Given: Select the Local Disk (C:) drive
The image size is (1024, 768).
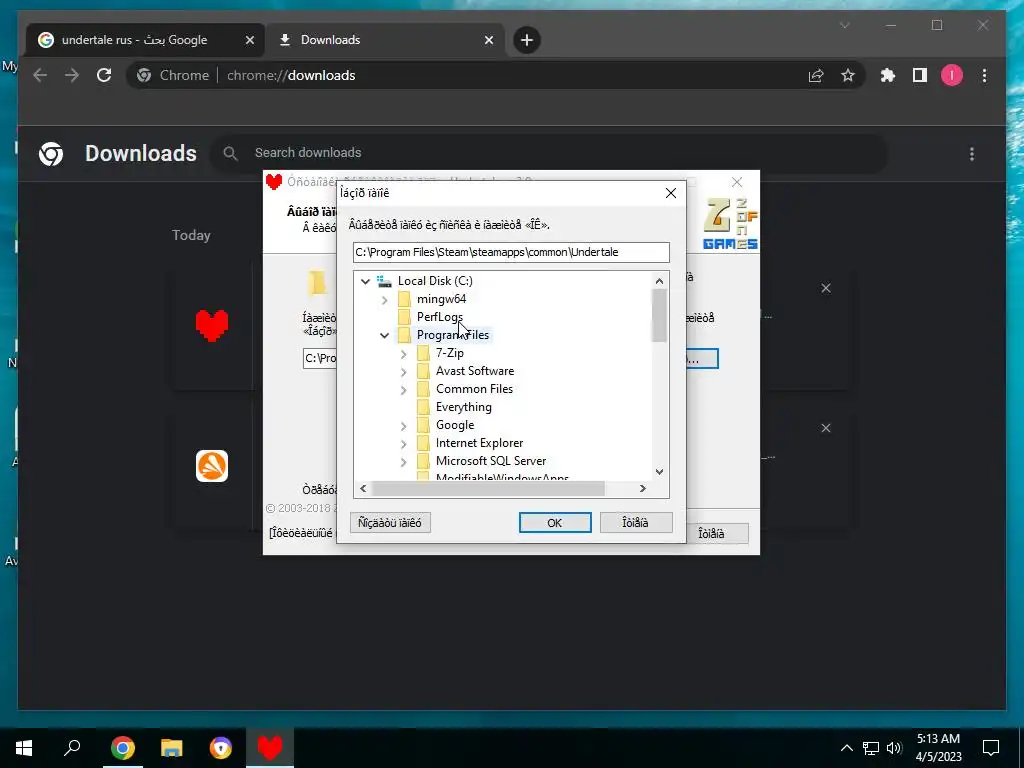Looking at the screenshot, I should click(435, 281).
